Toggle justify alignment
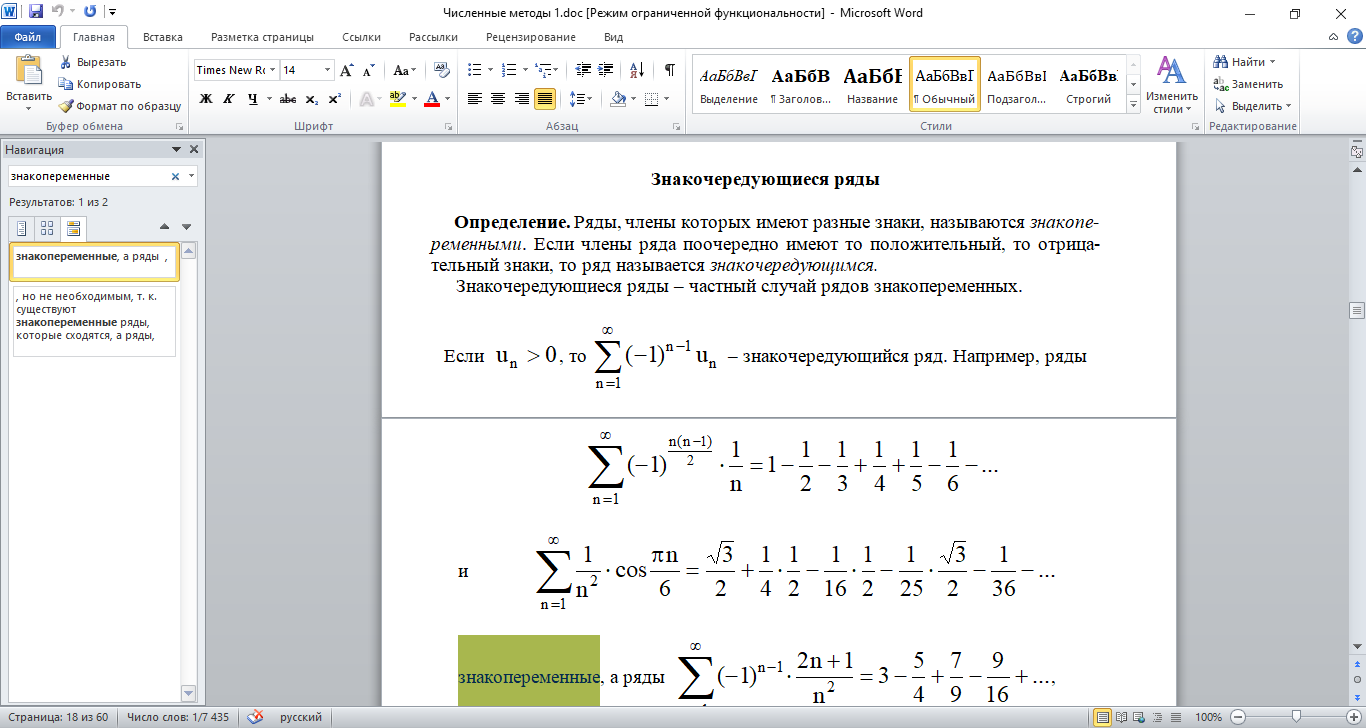 (x=545, y=99)
